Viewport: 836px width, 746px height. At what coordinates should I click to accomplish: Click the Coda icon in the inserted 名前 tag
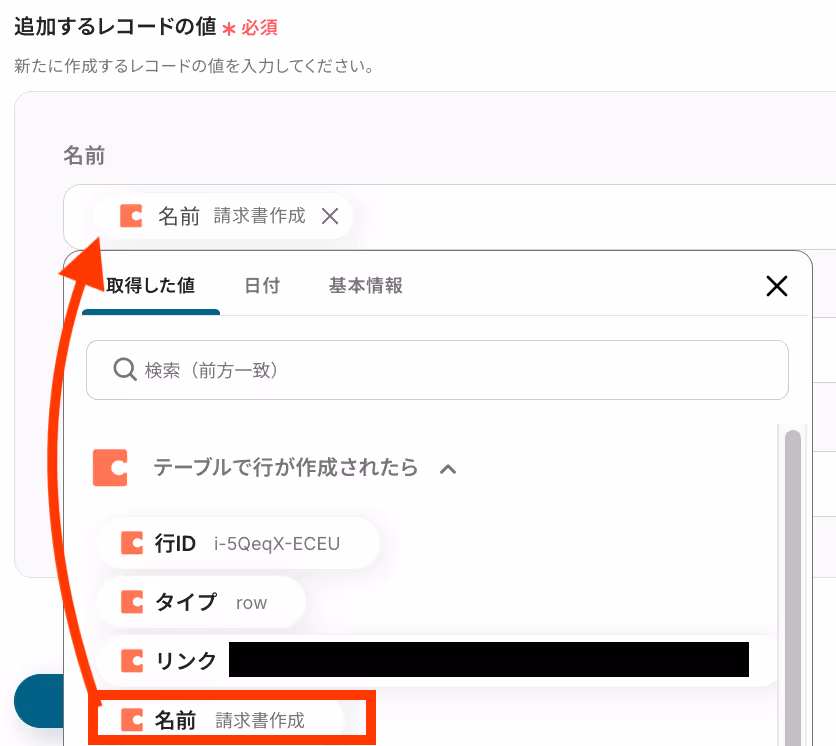[x=131, y=216]
